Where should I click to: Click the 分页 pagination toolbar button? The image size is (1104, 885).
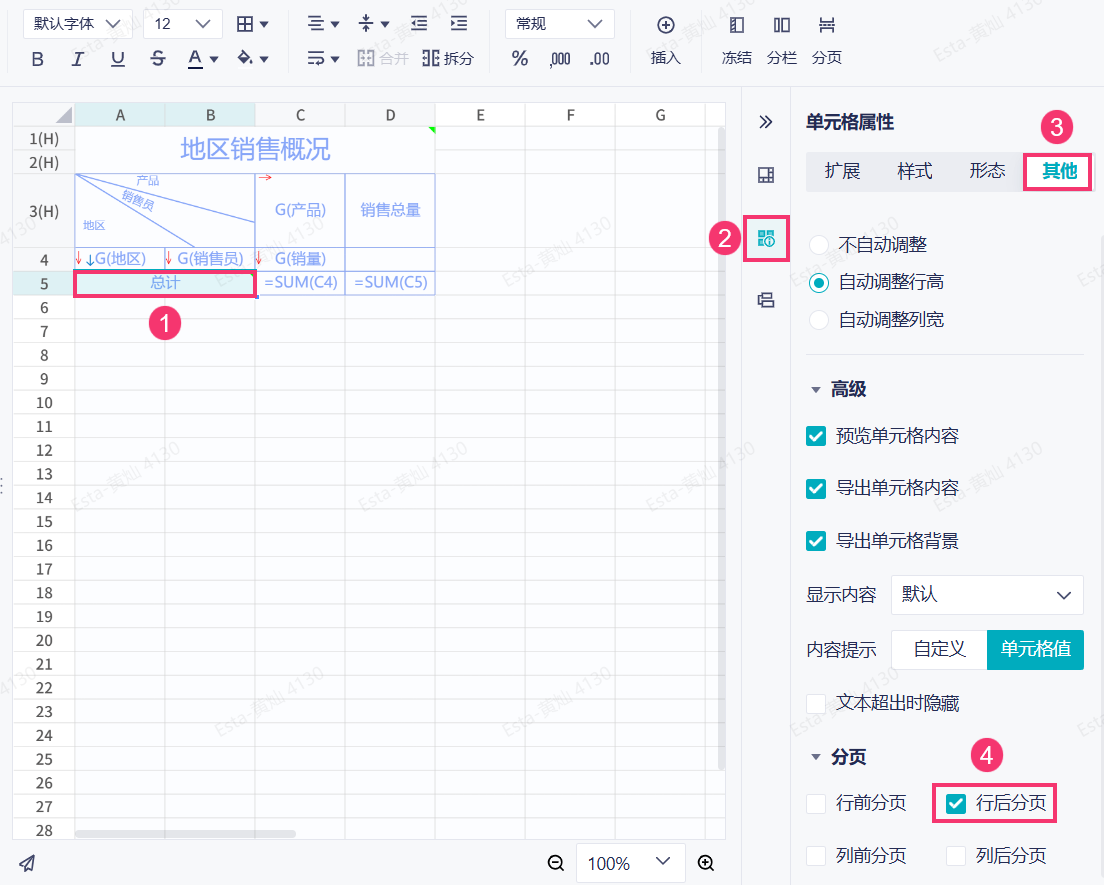[827, 41]
